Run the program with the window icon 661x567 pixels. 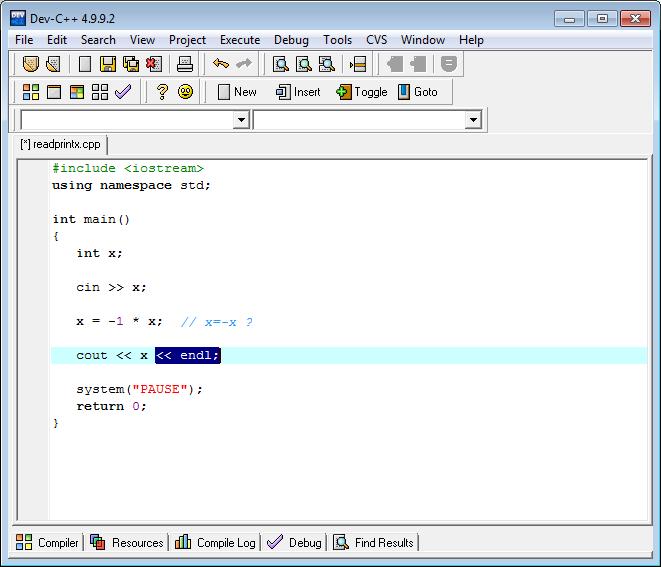(54, 91)
